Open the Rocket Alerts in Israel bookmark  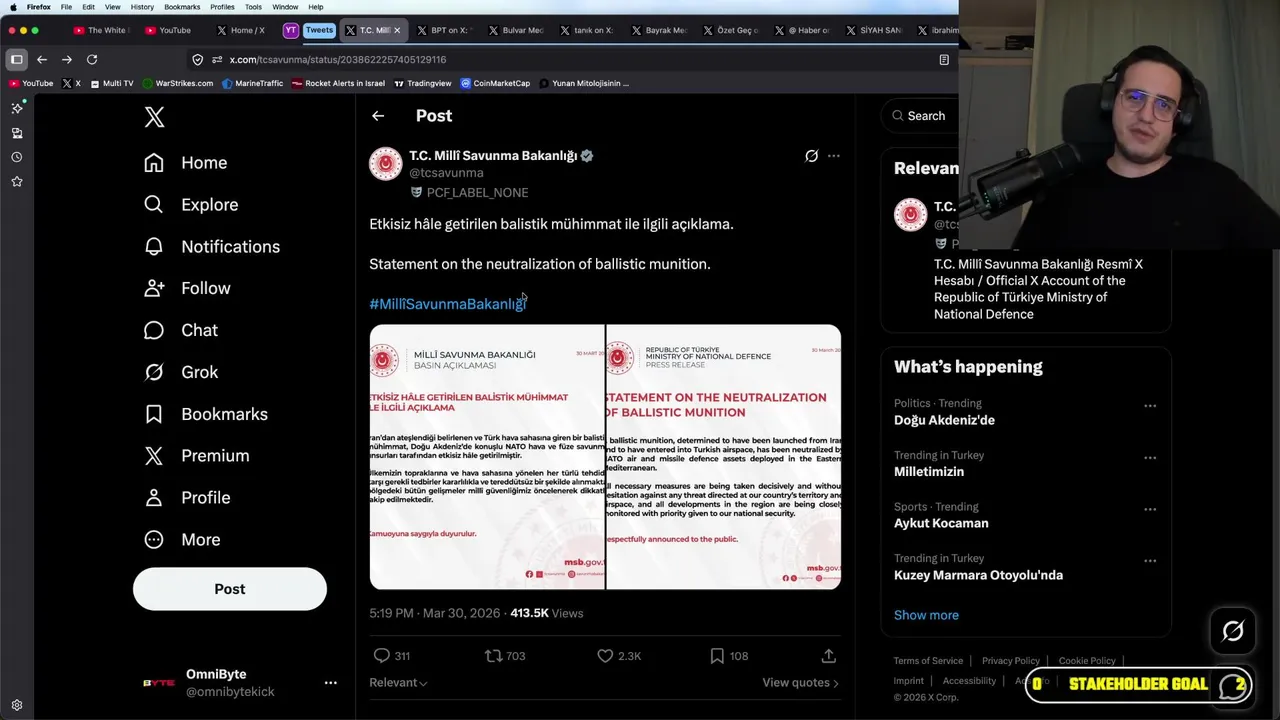tap(338, 84)
